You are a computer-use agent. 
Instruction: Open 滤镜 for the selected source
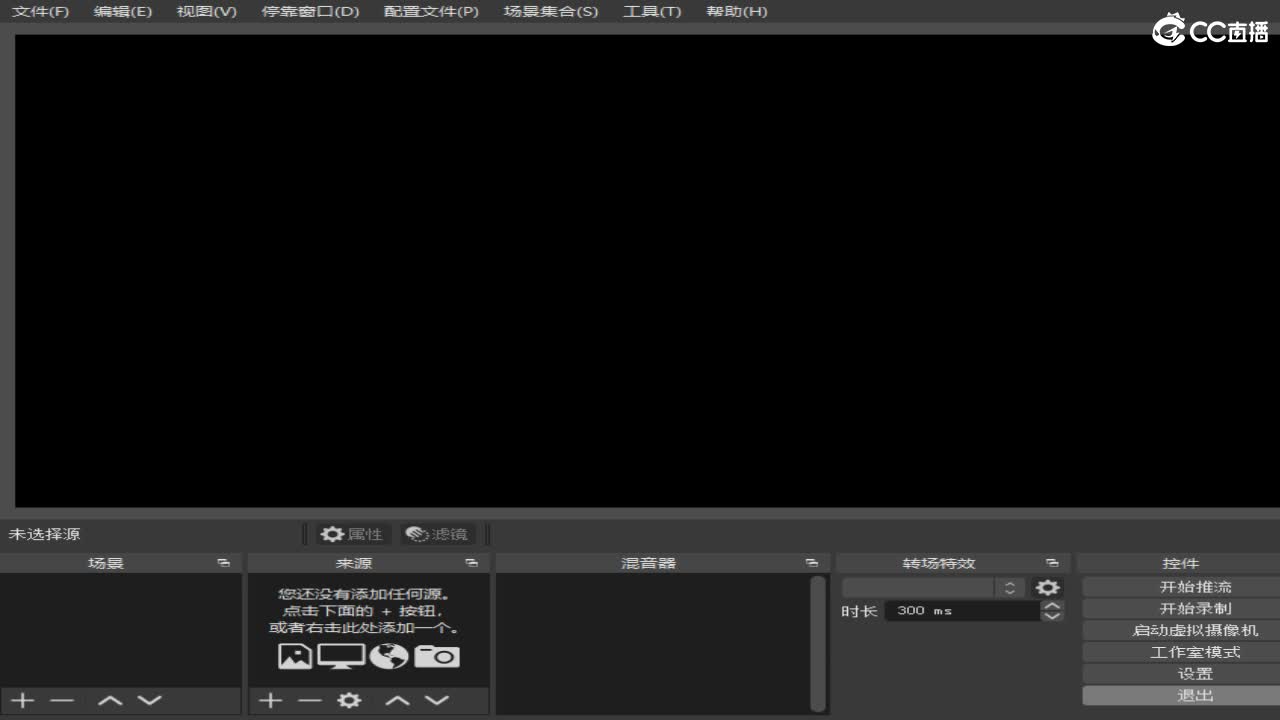[x=437, y=534]
